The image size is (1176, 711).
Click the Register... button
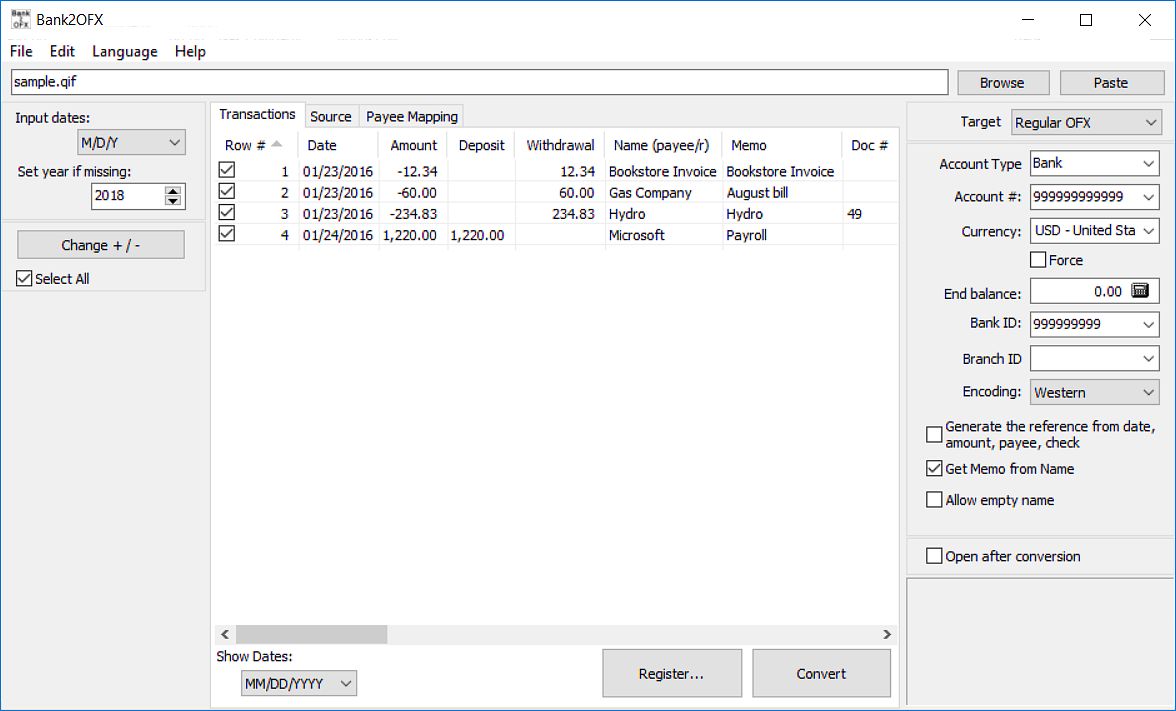(x=671, y=674)
